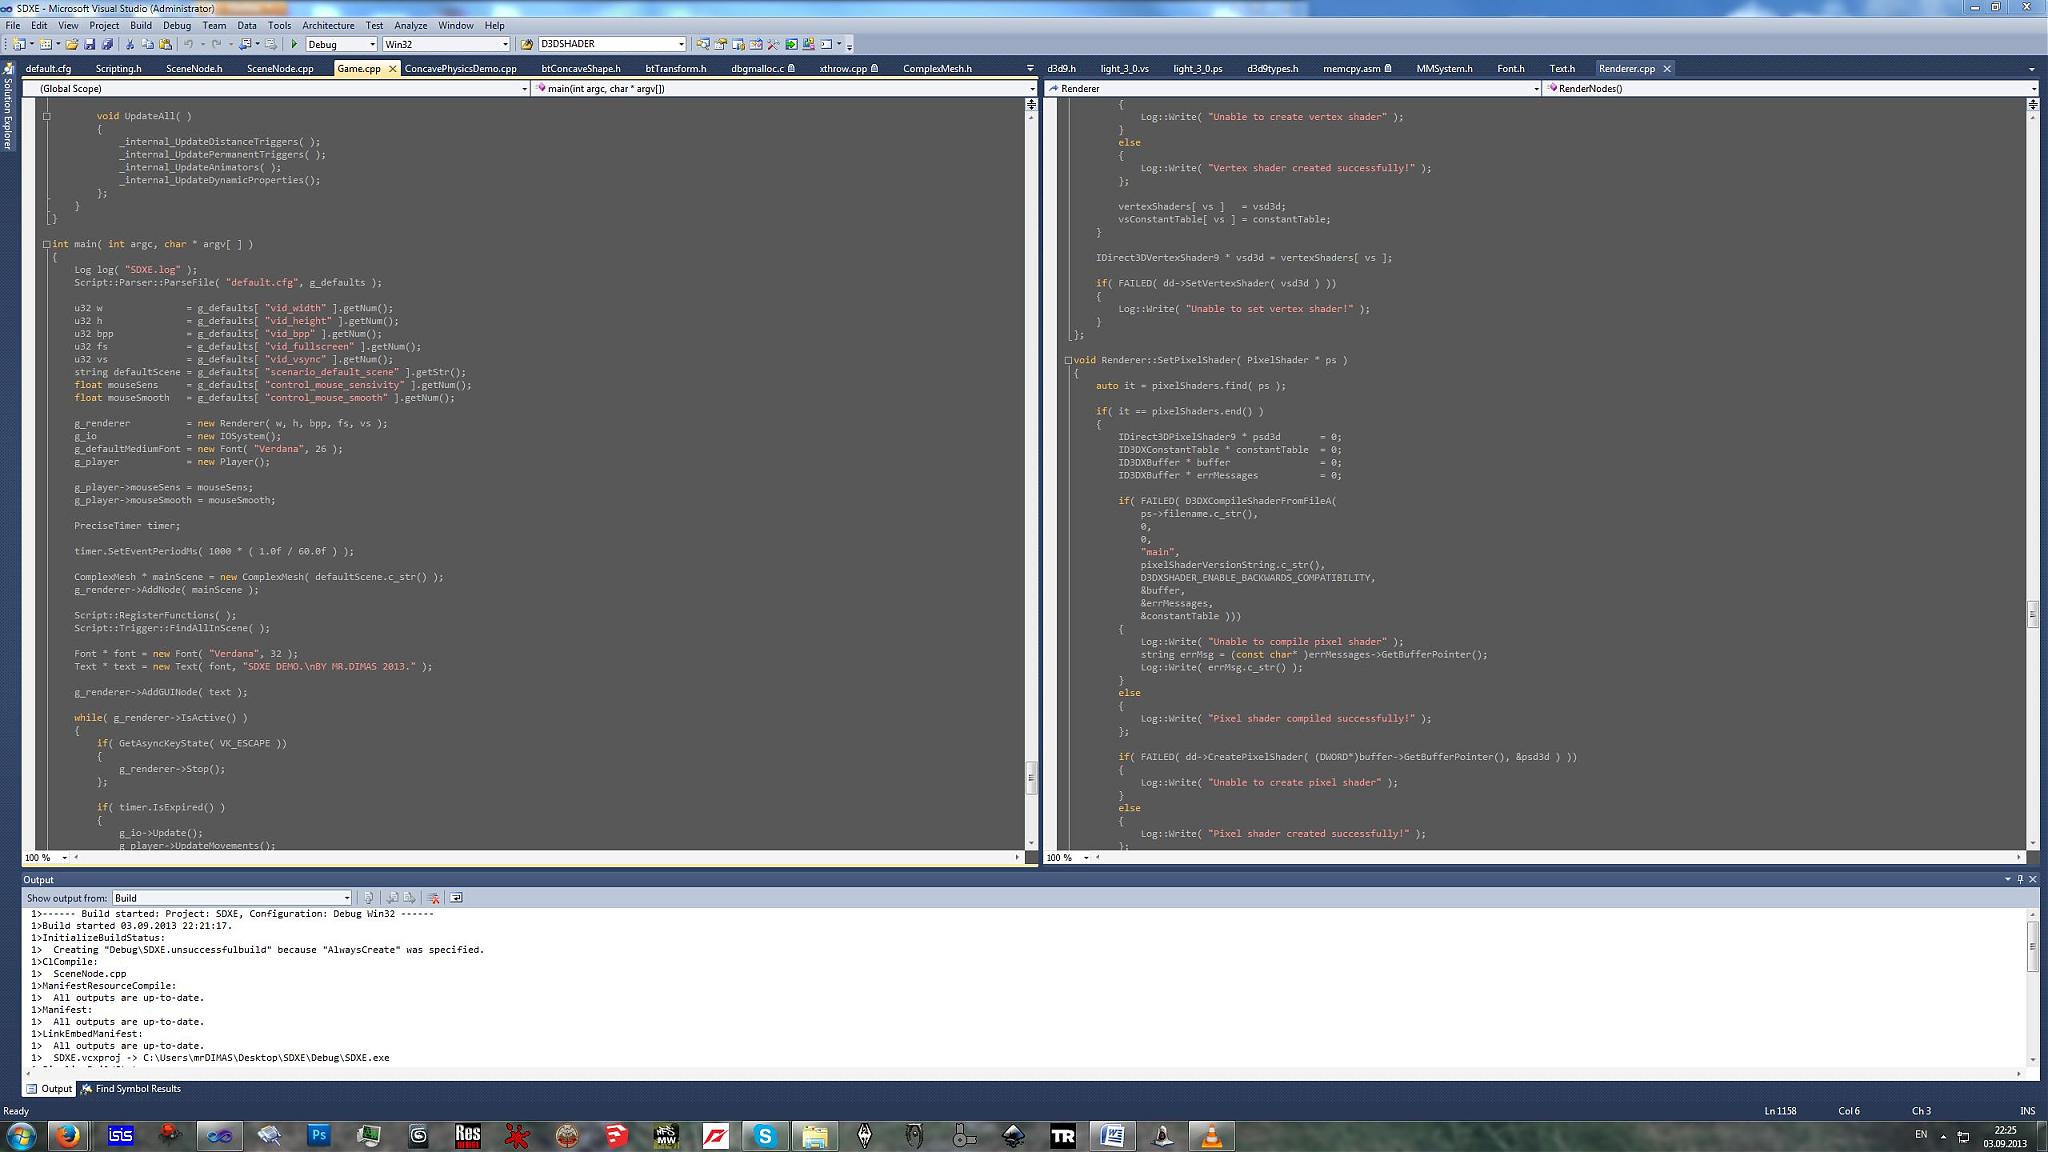The image size is (2048, 1152).
Task: Click the Open File folder icon
Action: pyautogui.click(x=72, y=44)
